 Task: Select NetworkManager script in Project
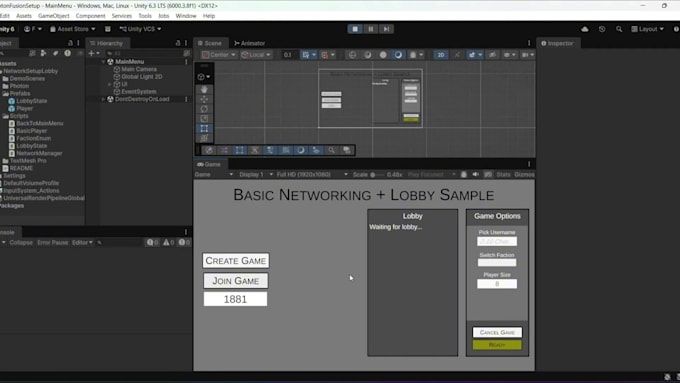39,154
